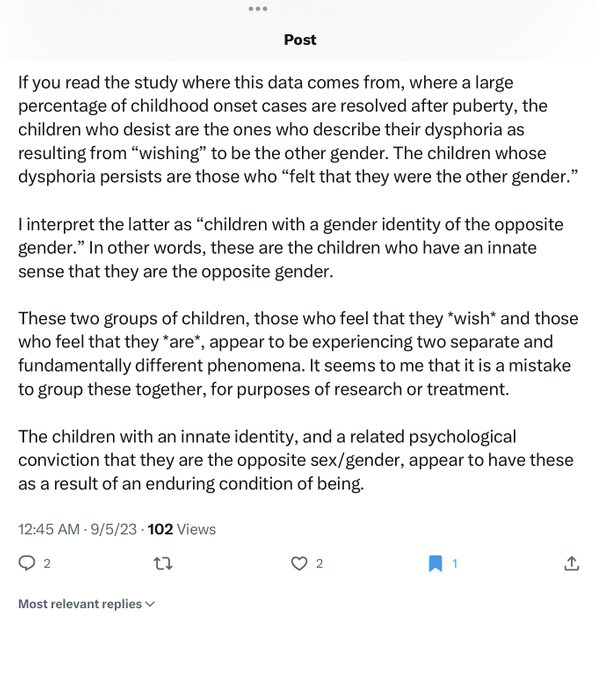Click the paragraph starting 'These two groups'
The height and width of the screenshot is (675, 594).
[298, 354]
